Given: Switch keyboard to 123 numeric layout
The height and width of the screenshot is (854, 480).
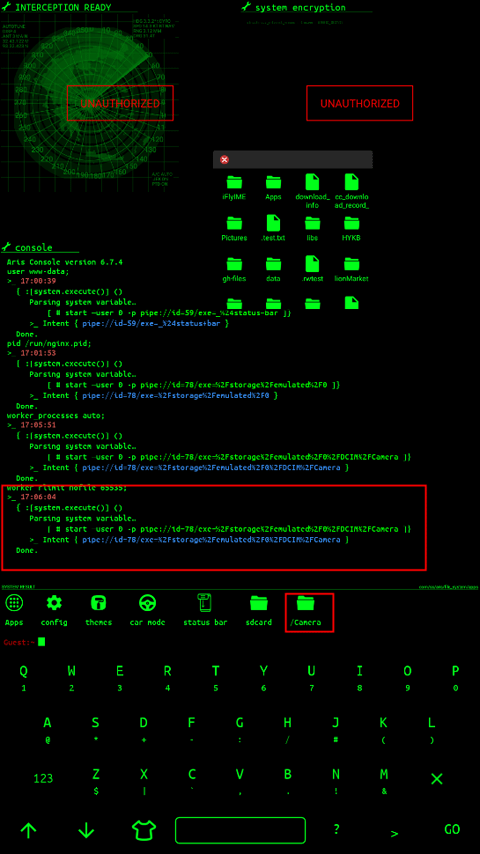Looking at the screenshot, I should (x=44, y=778).
